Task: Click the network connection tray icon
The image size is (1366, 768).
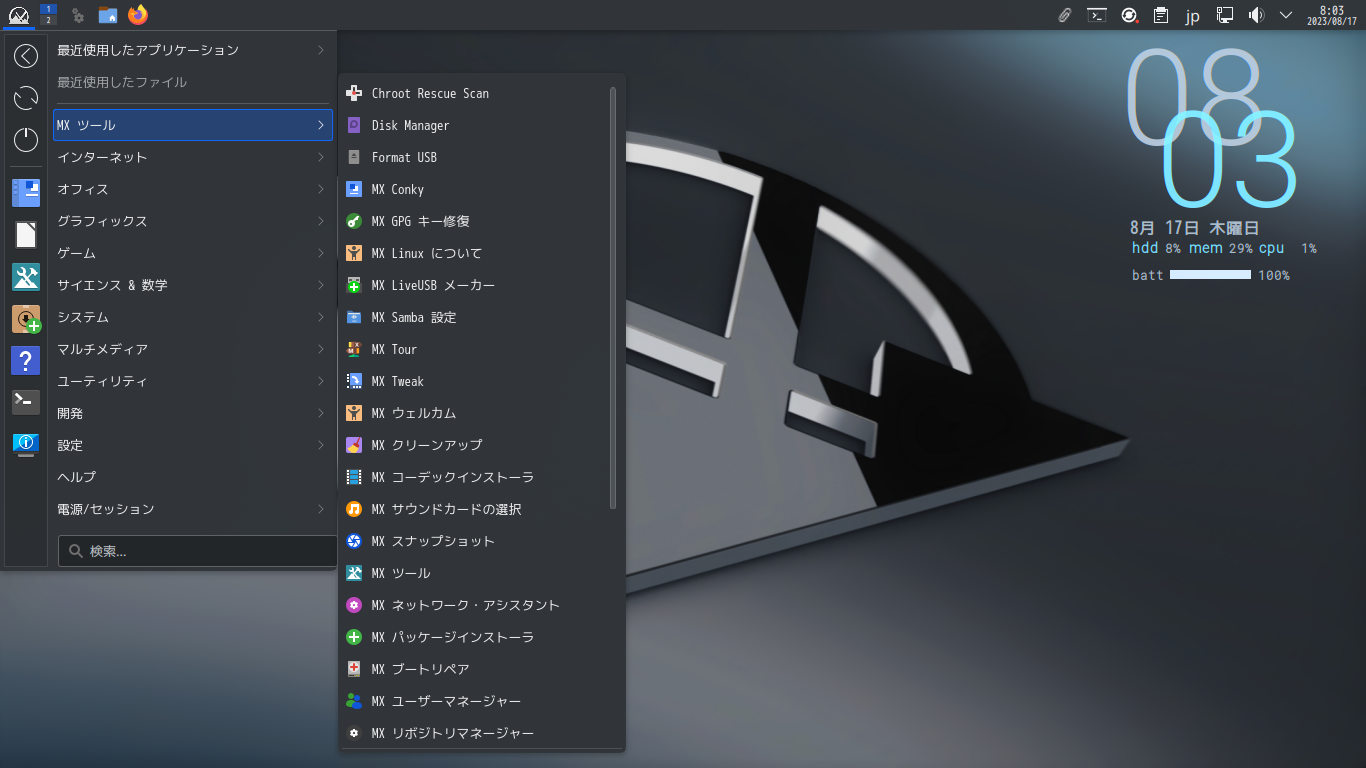Action: click(x=1225, y=15)
